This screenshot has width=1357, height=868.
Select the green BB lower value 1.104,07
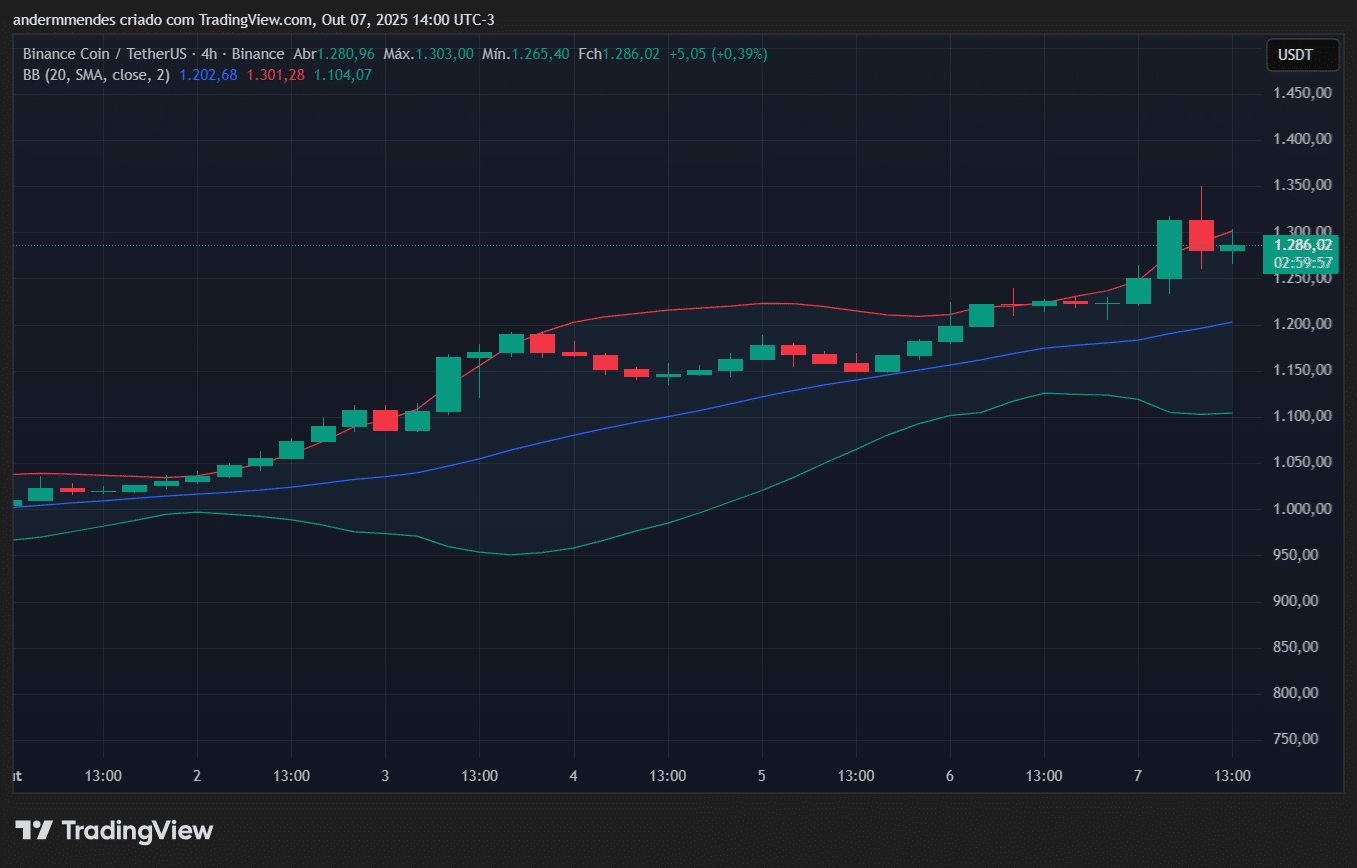(x=342, y=74)
